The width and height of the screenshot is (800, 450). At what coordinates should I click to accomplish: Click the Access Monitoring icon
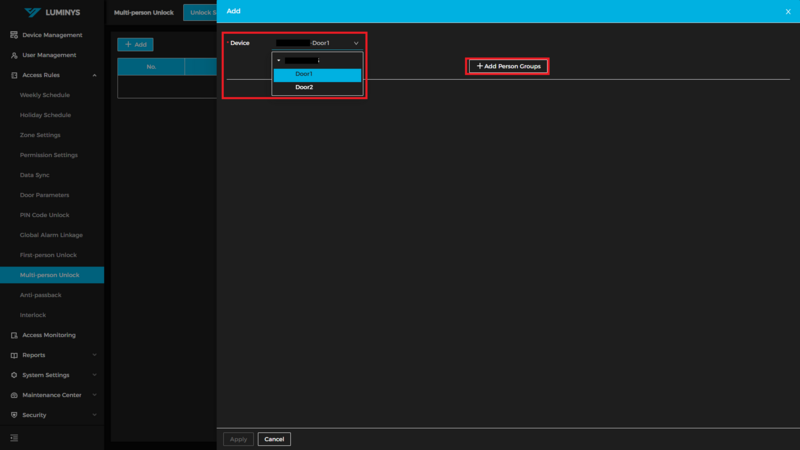[14, 335]
